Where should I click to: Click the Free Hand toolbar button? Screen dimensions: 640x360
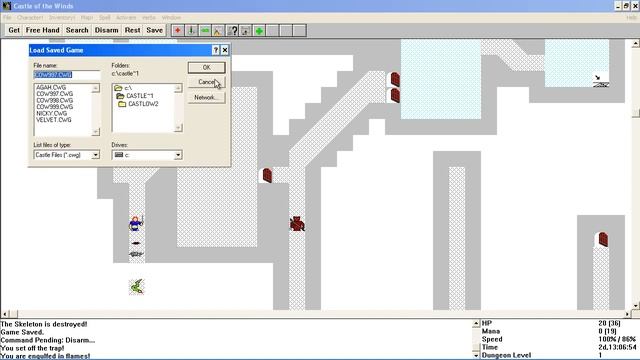pyautogui.click(x=42, y=30)
